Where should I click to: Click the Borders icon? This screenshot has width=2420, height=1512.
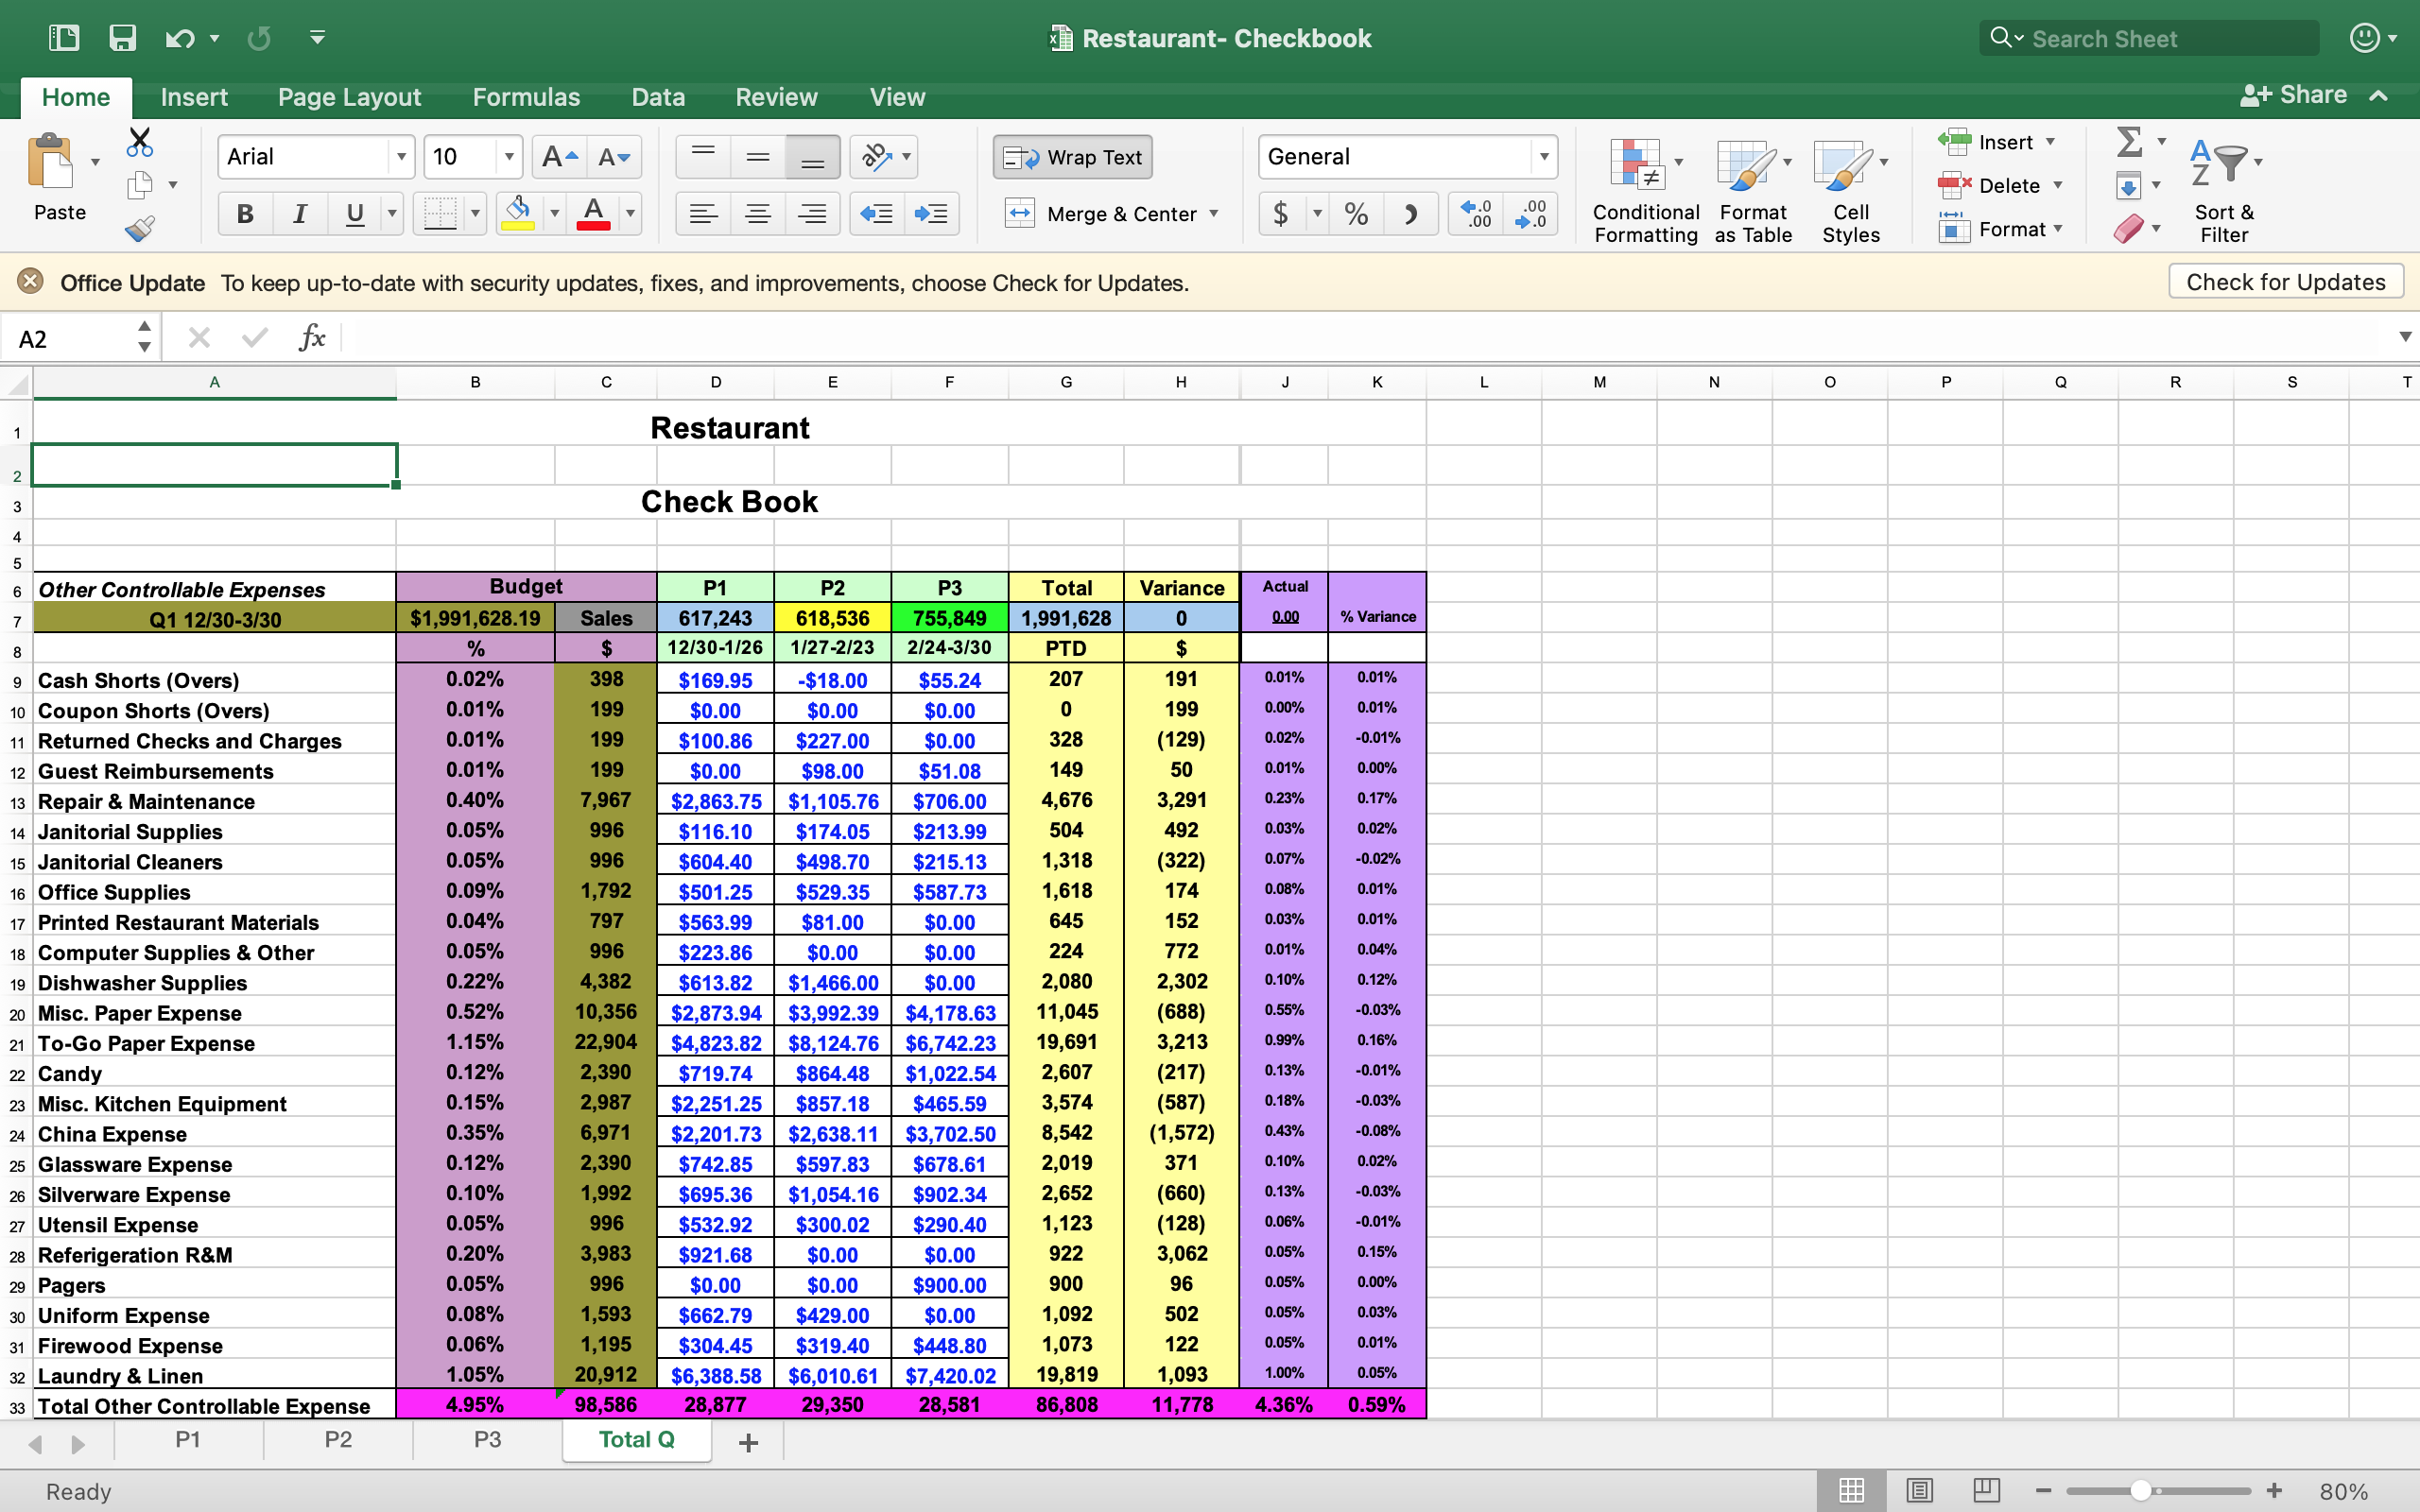[x=440, y=213]
